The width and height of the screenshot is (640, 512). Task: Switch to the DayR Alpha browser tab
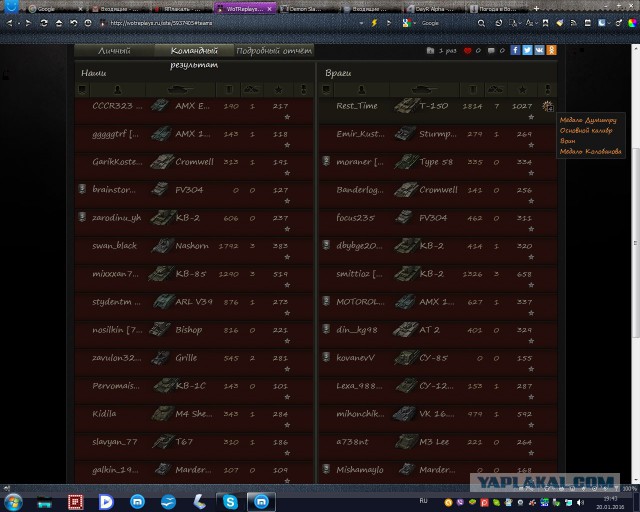tap(435, 9)
